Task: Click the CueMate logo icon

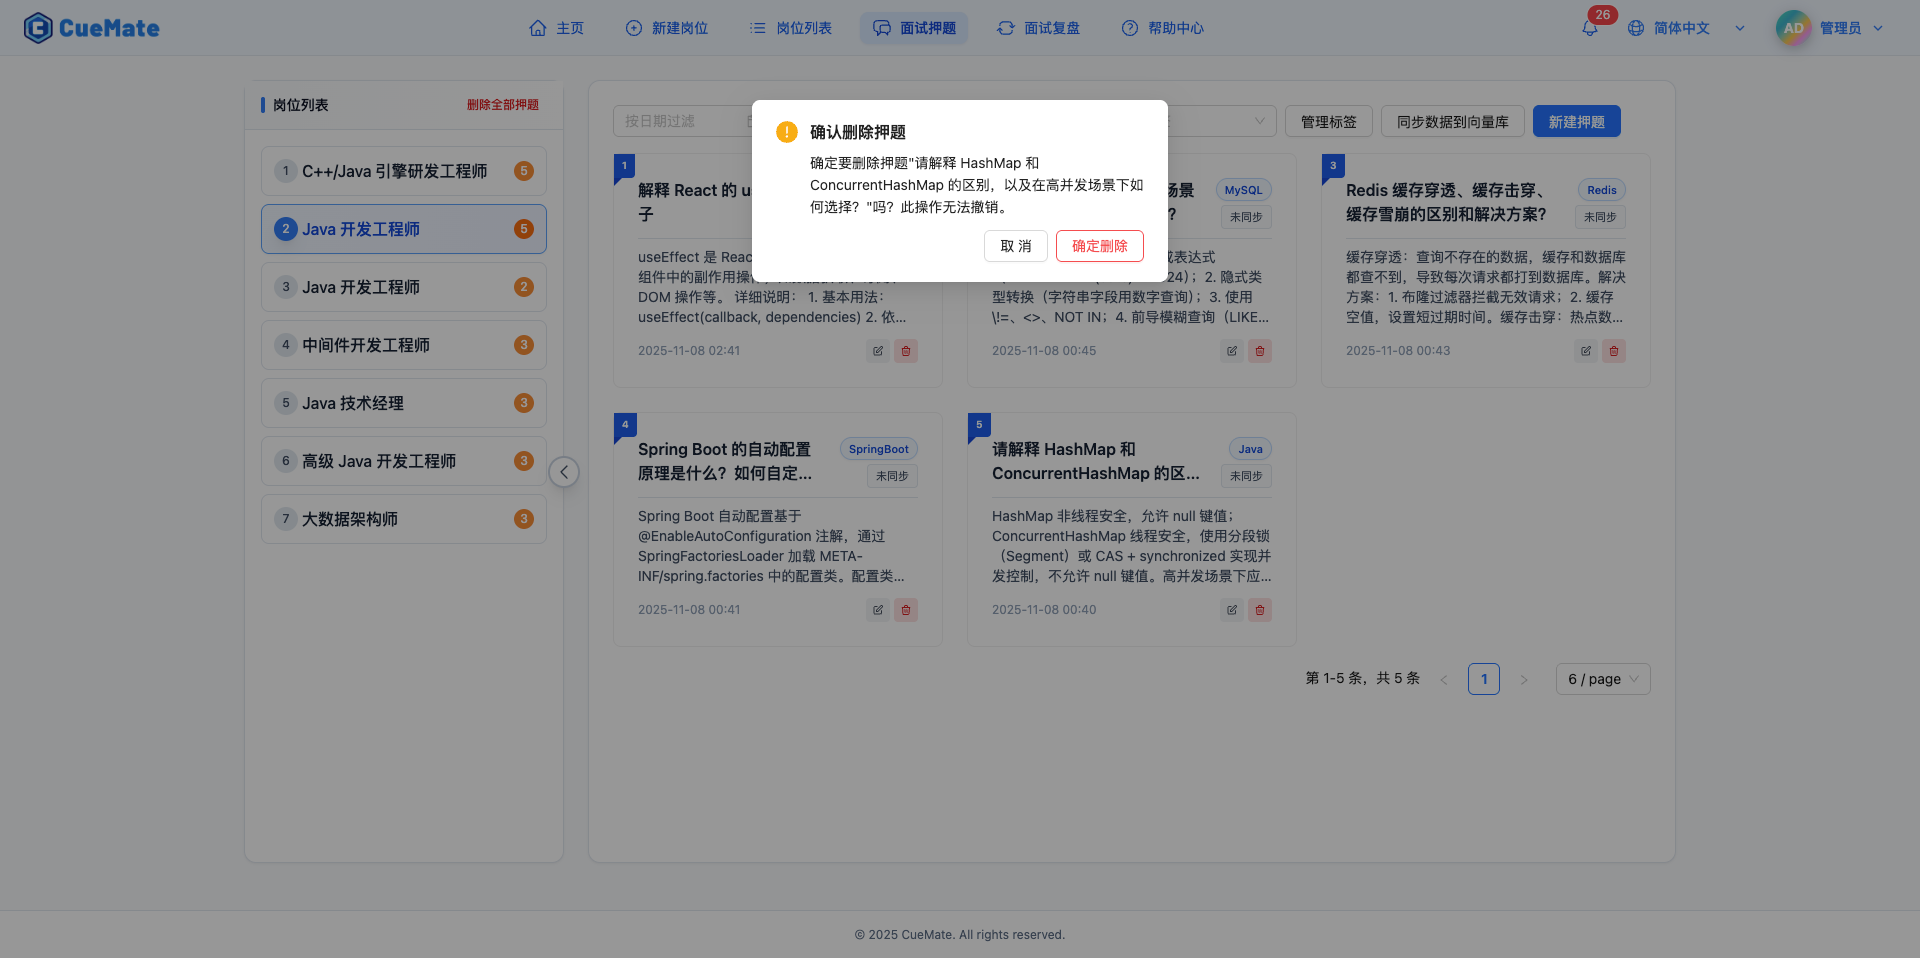Action: [x=38, y=28]
